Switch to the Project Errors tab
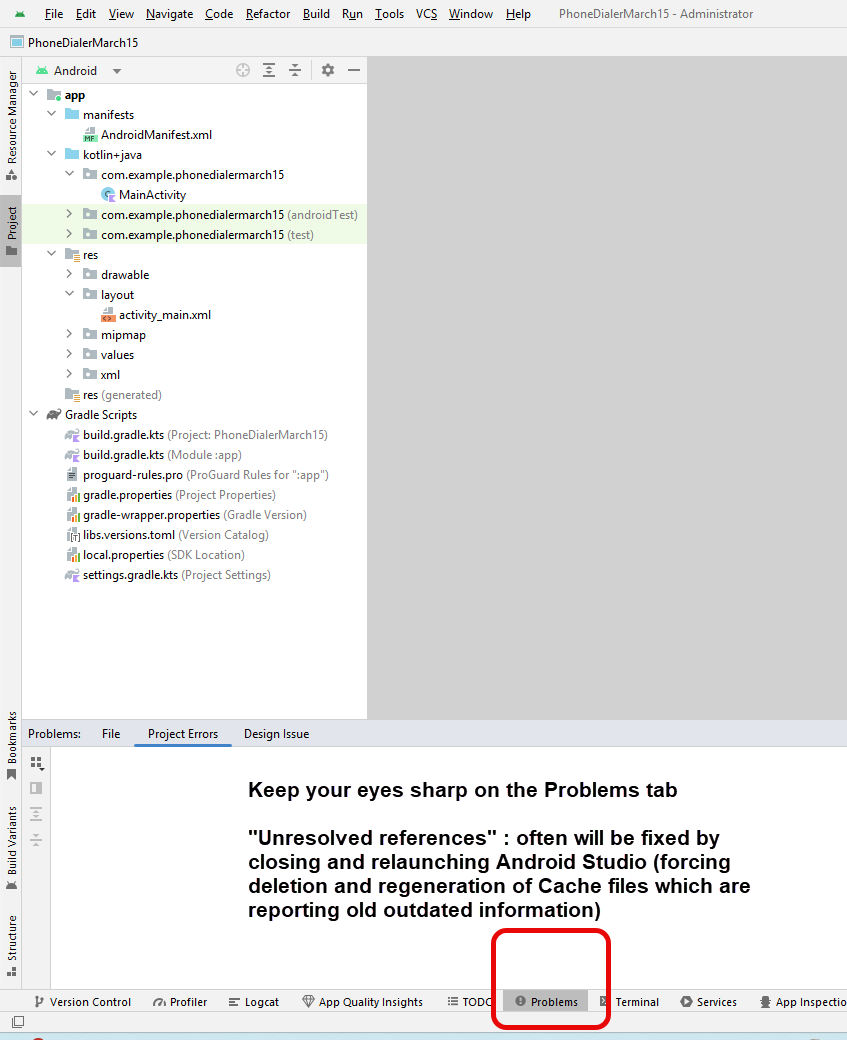The height and width of the screenshot is (1040, 847). (182, 734)
